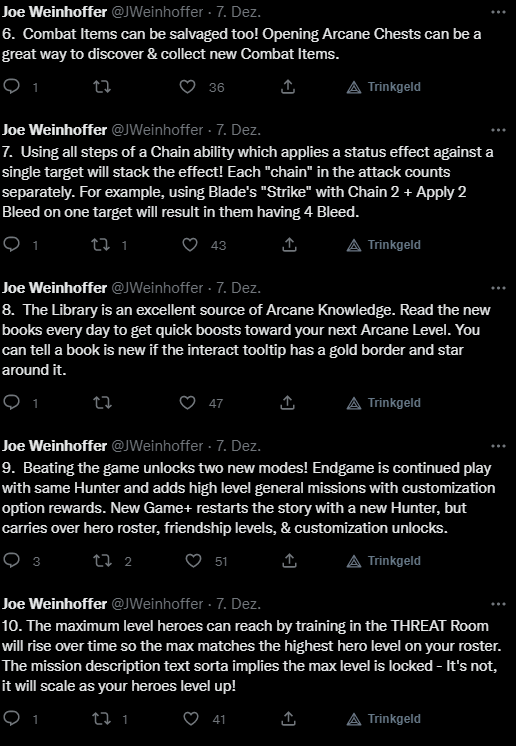Image resolution: width=516 pixels, height=746 pixels.
Task: Share the Combat Items tweet
Action: (x=288, y=87)
